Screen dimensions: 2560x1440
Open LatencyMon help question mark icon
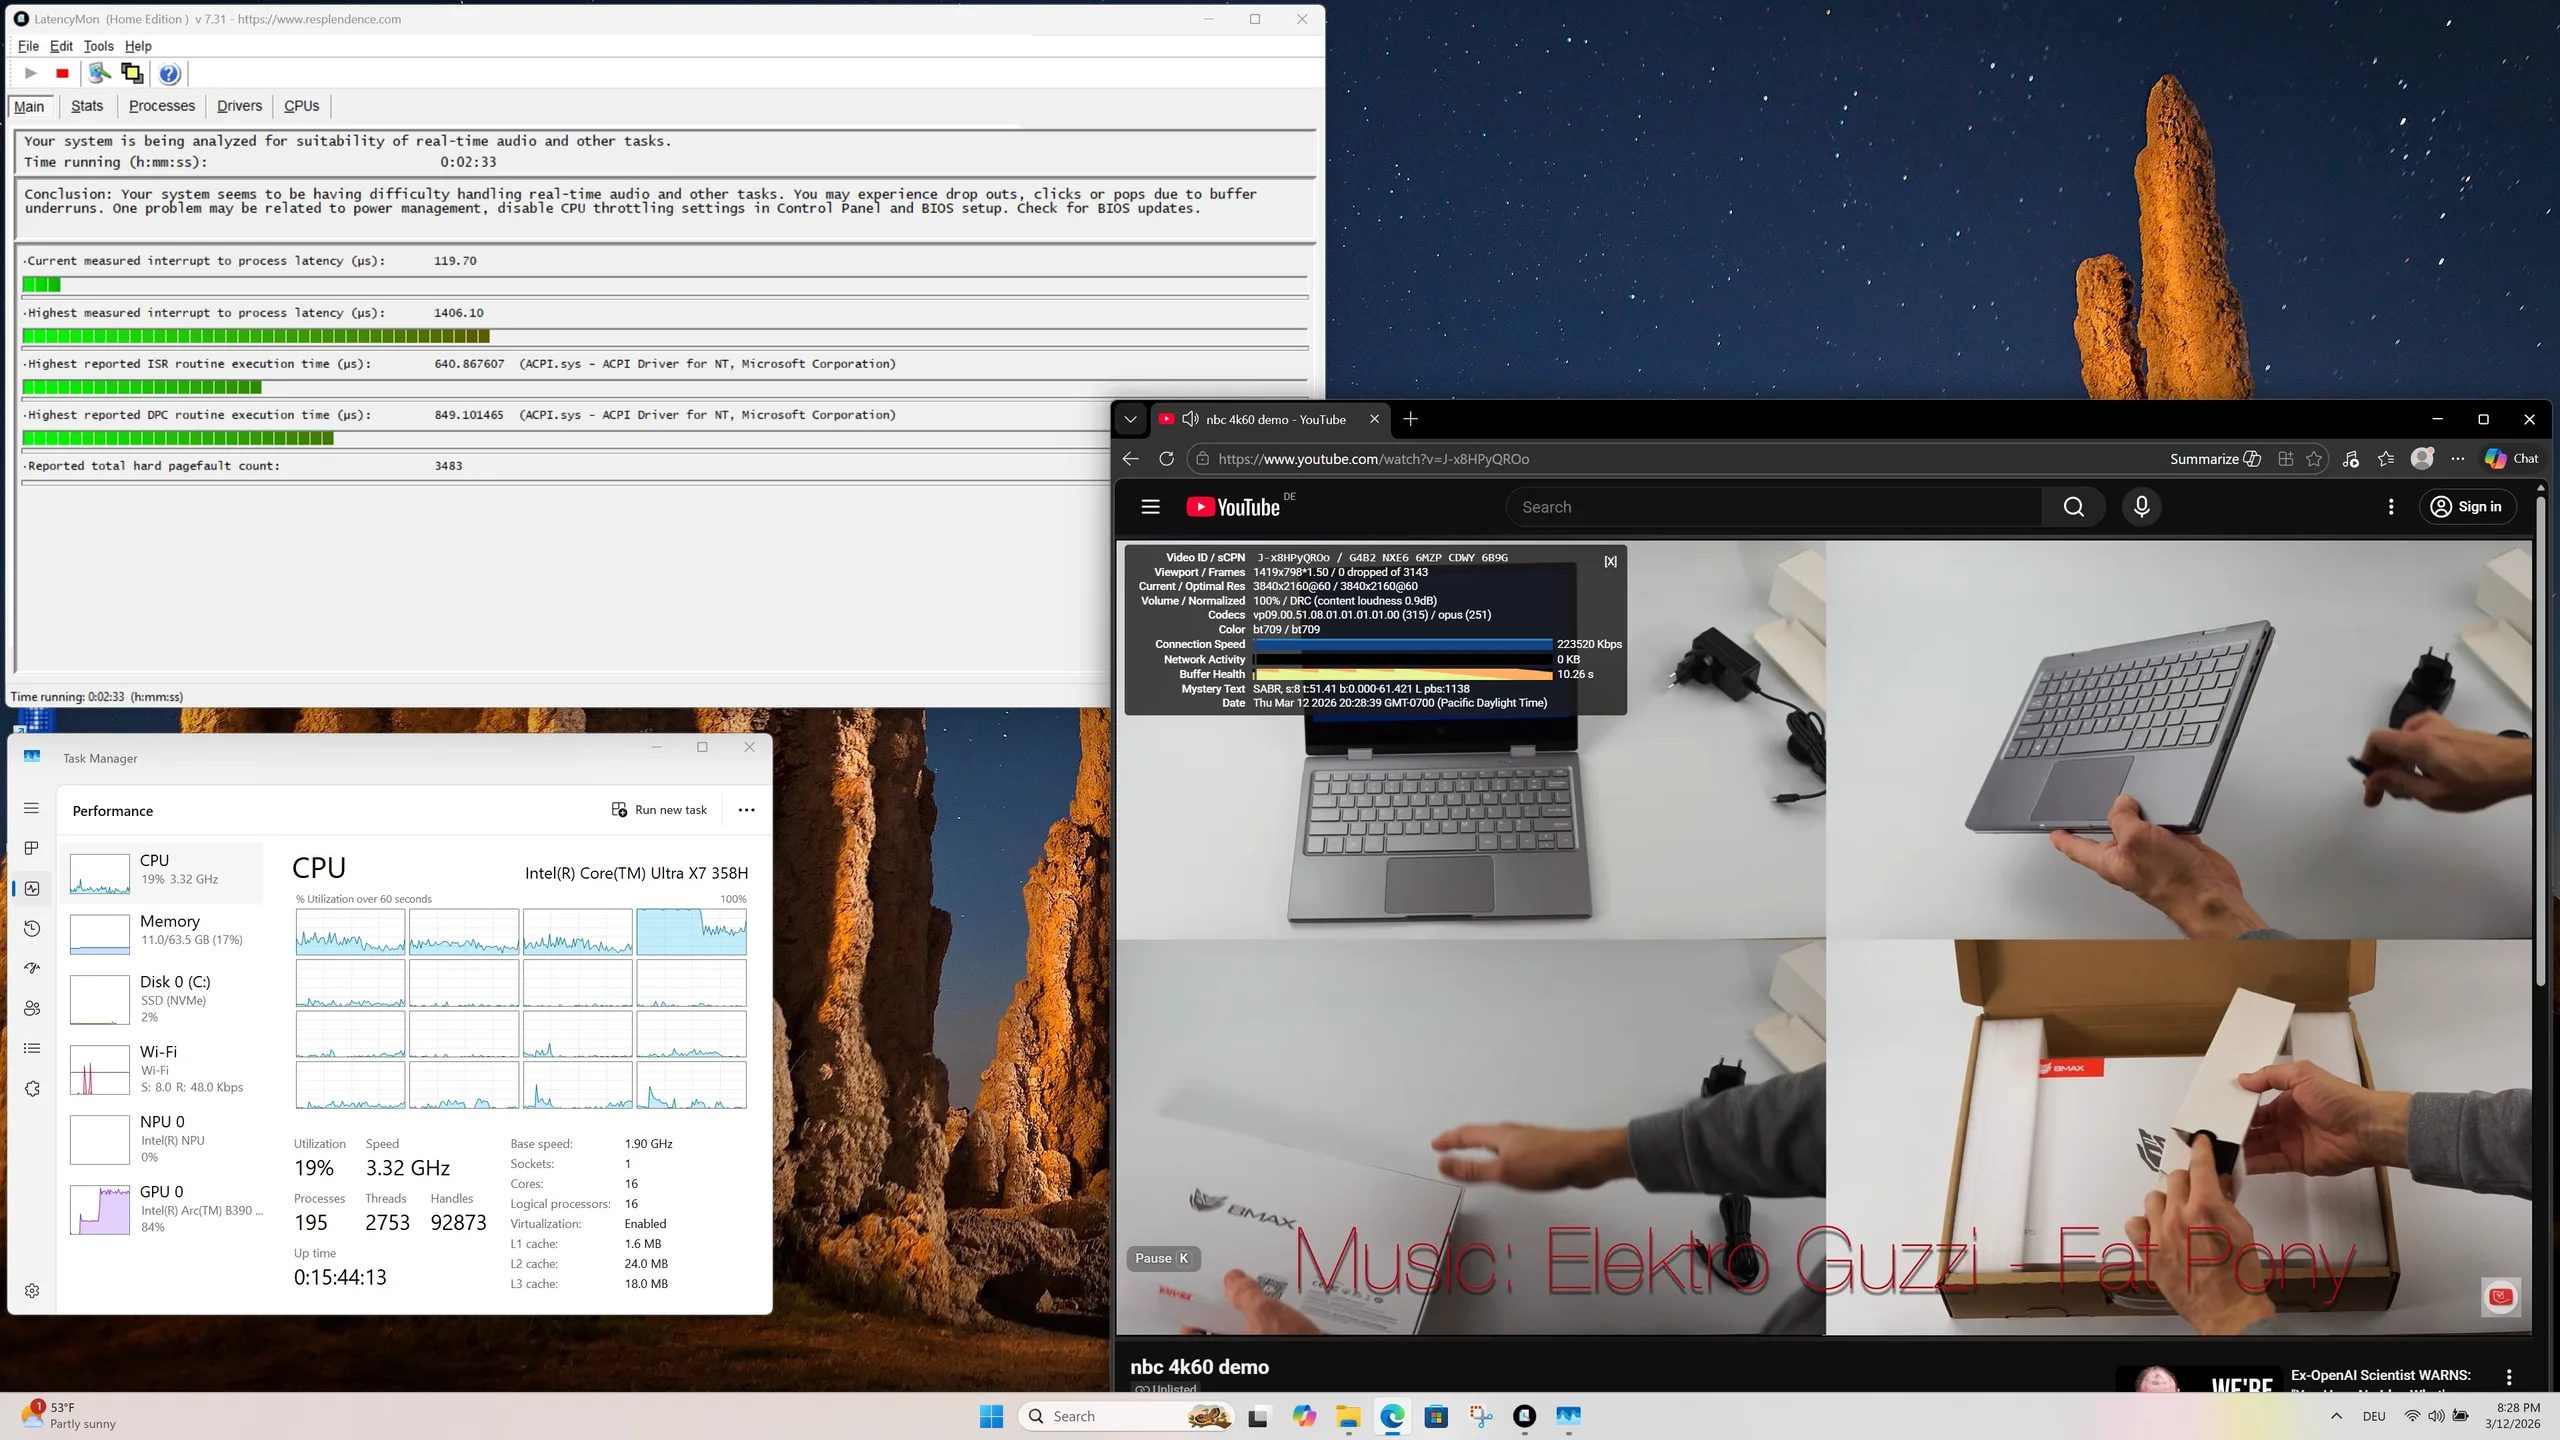[169, 73]
